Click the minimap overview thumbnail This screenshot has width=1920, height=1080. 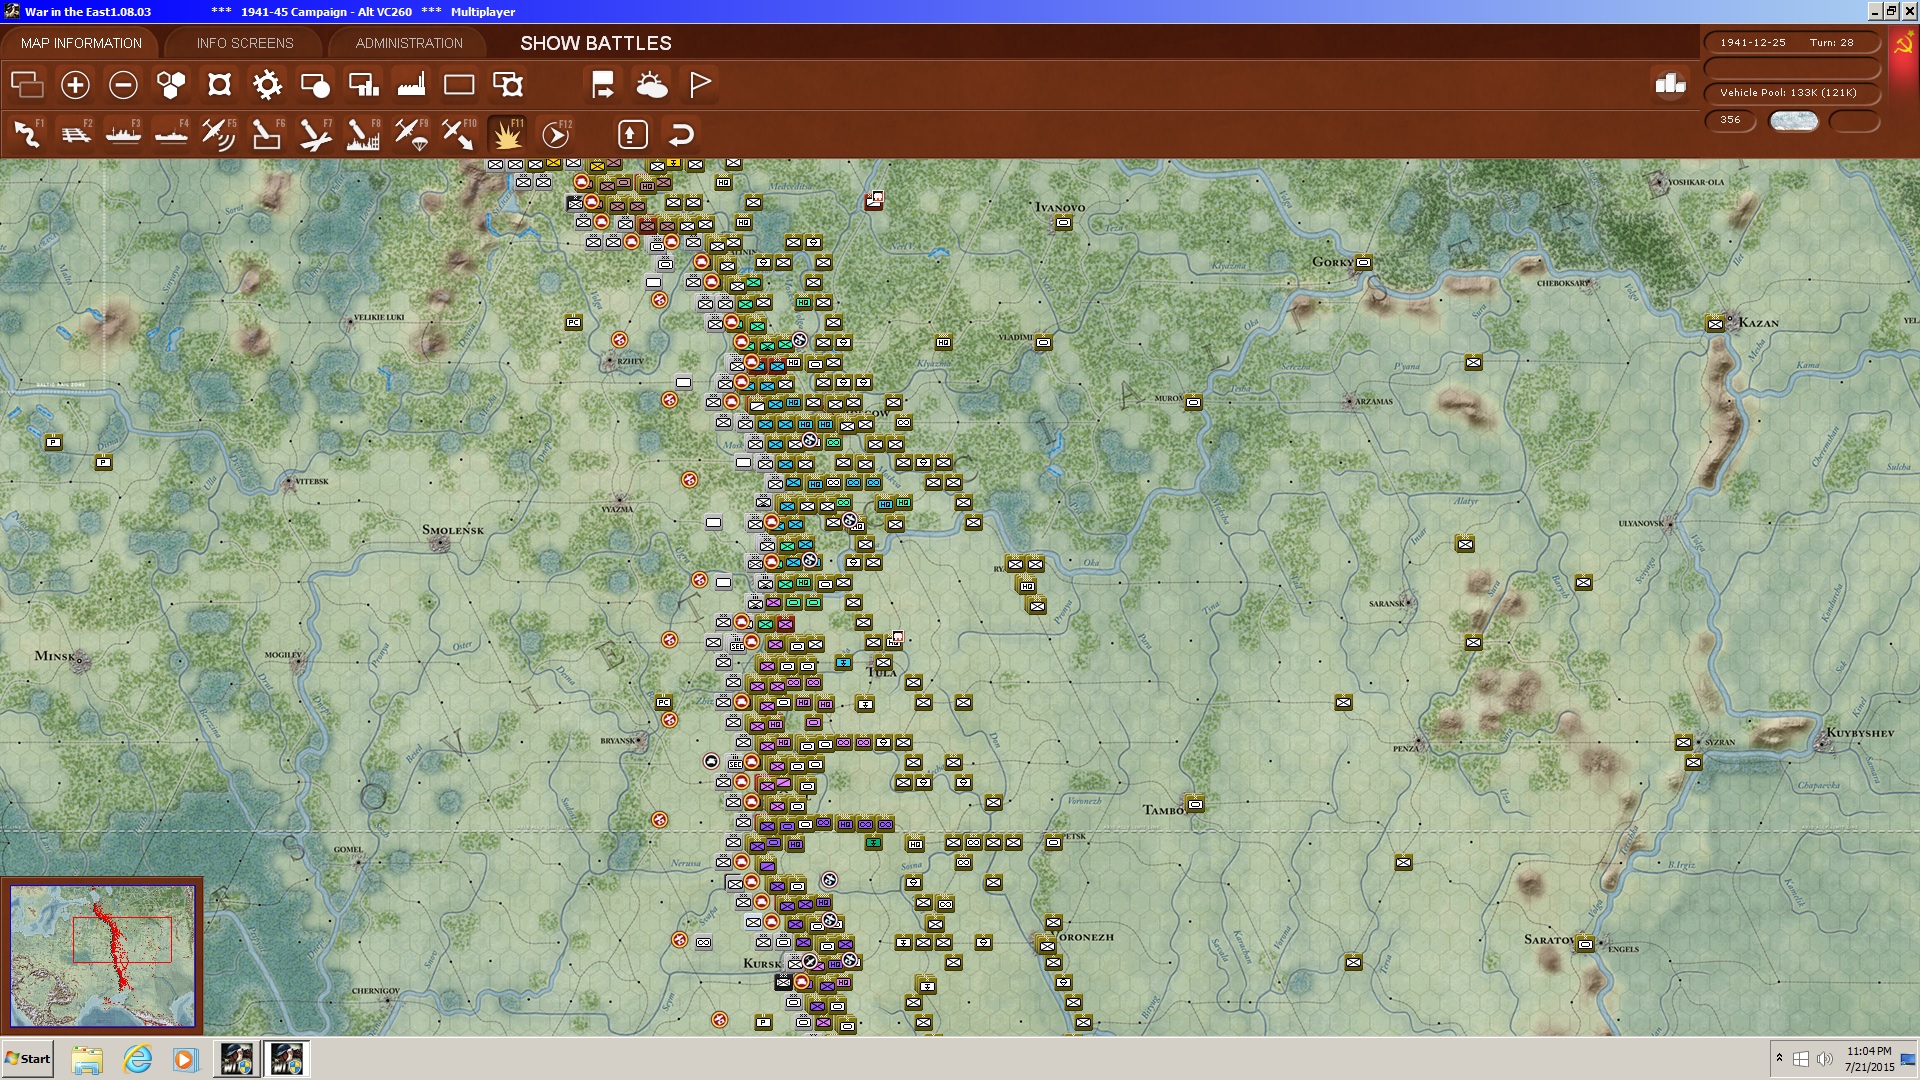(x=102, y=955)
